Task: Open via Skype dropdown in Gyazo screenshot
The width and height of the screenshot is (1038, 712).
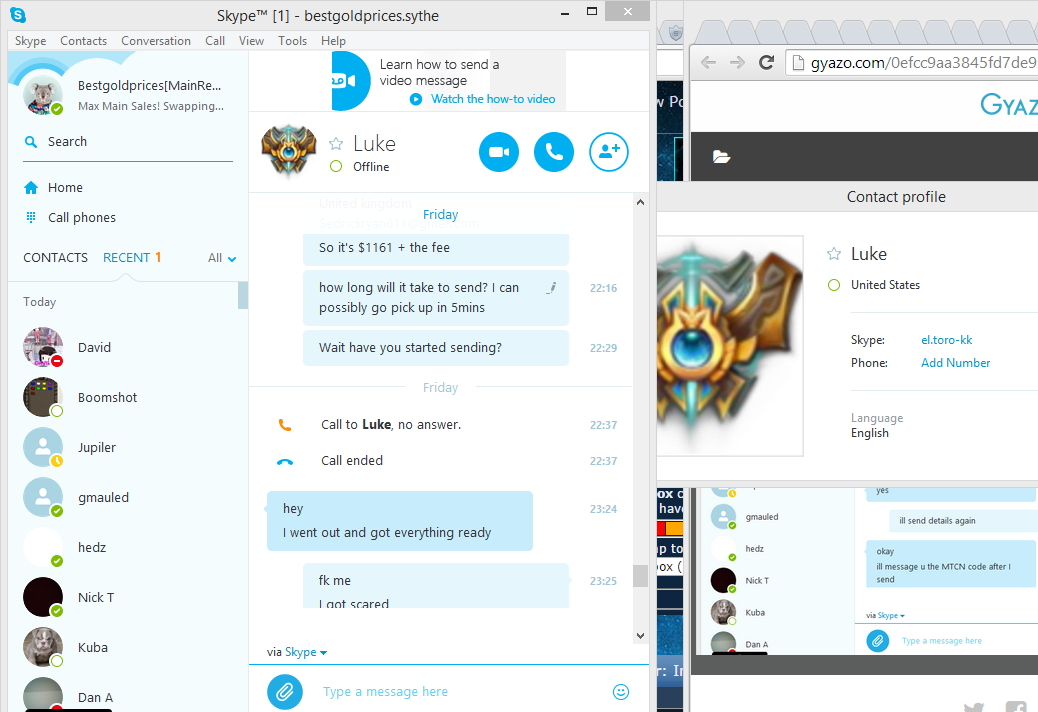Action: click(886, 615)
